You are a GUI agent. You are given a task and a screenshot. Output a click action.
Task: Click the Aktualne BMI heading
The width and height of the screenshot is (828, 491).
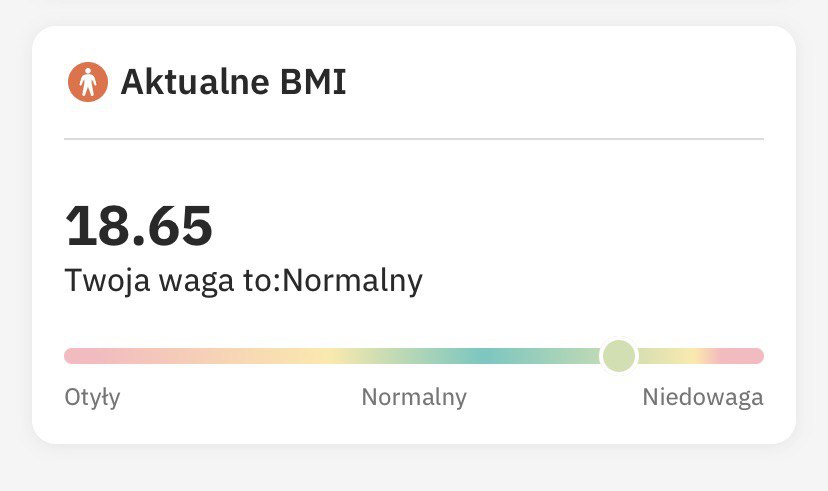233,82
